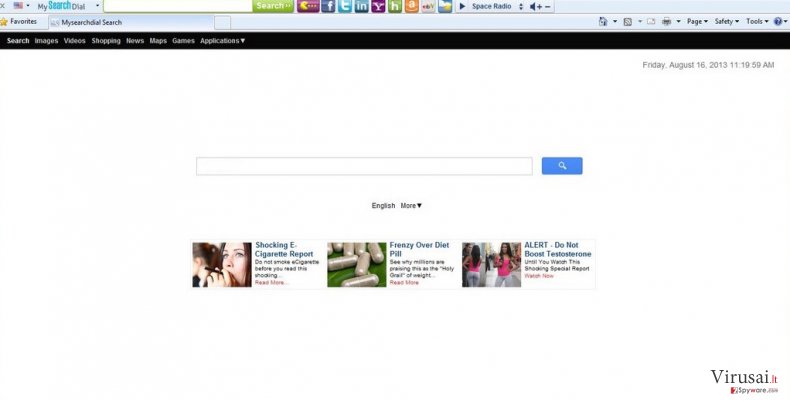Image resolution: width=790 pixels, height=402 pixels.
Task: Expand the More languages dropdown
Action: click(411, 206)
